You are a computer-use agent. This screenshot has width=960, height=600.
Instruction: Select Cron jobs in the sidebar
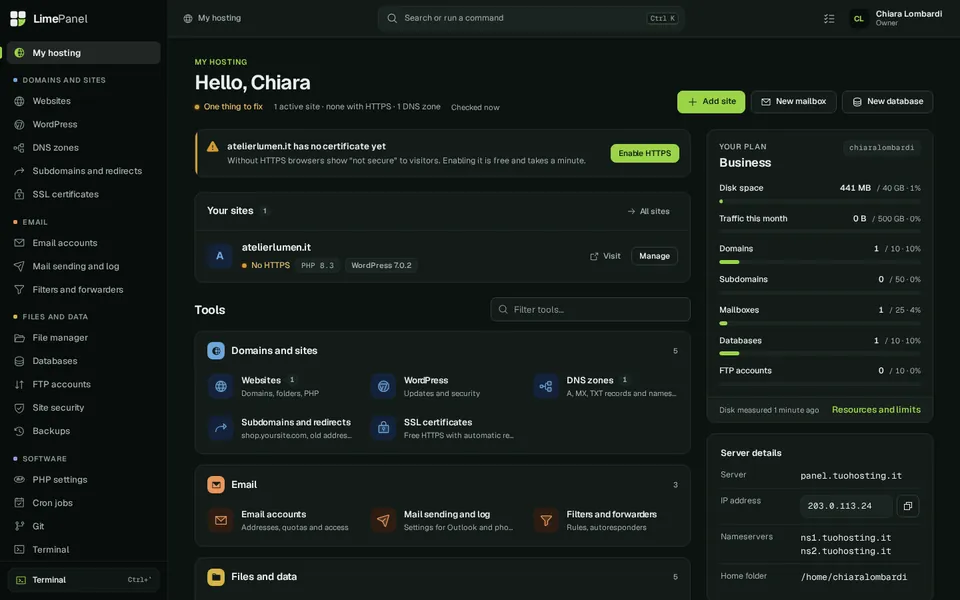click(83, 503)
